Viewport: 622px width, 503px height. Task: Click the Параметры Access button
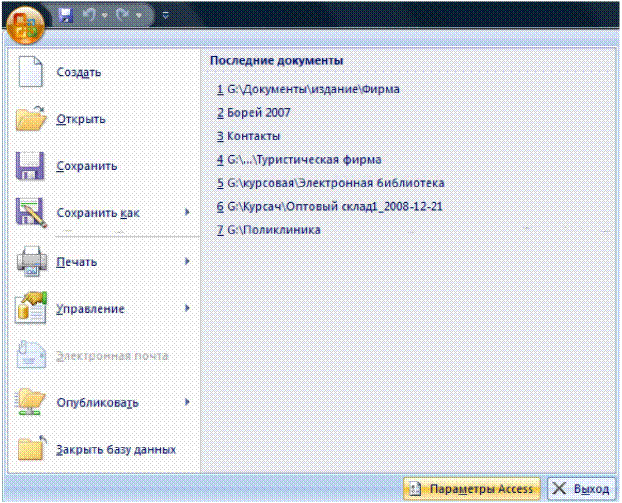(x=472, y=489)
